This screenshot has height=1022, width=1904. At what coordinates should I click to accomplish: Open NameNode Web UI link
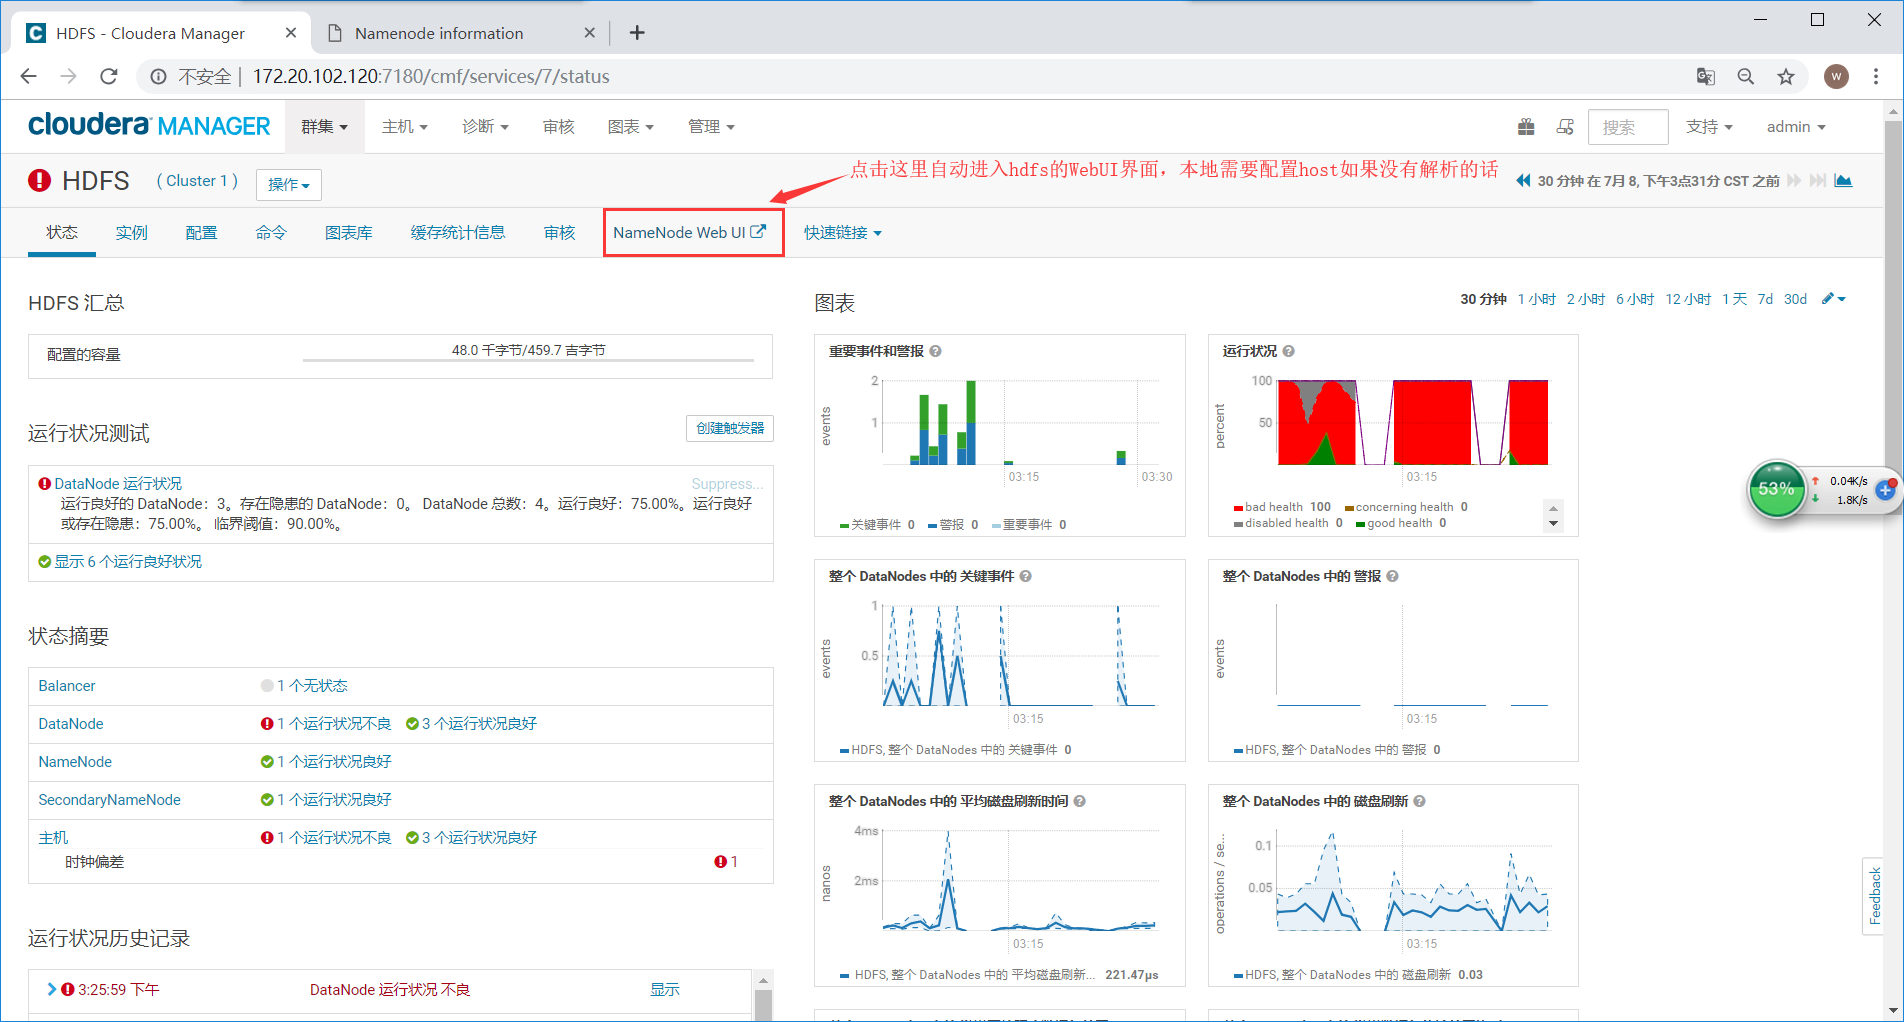click(690, 233)
